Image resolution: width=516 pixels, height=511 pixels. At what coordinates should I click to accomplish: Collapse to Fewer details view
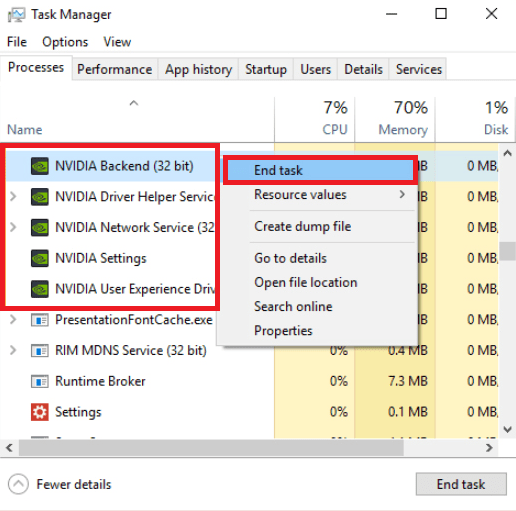tap(60, 484)
